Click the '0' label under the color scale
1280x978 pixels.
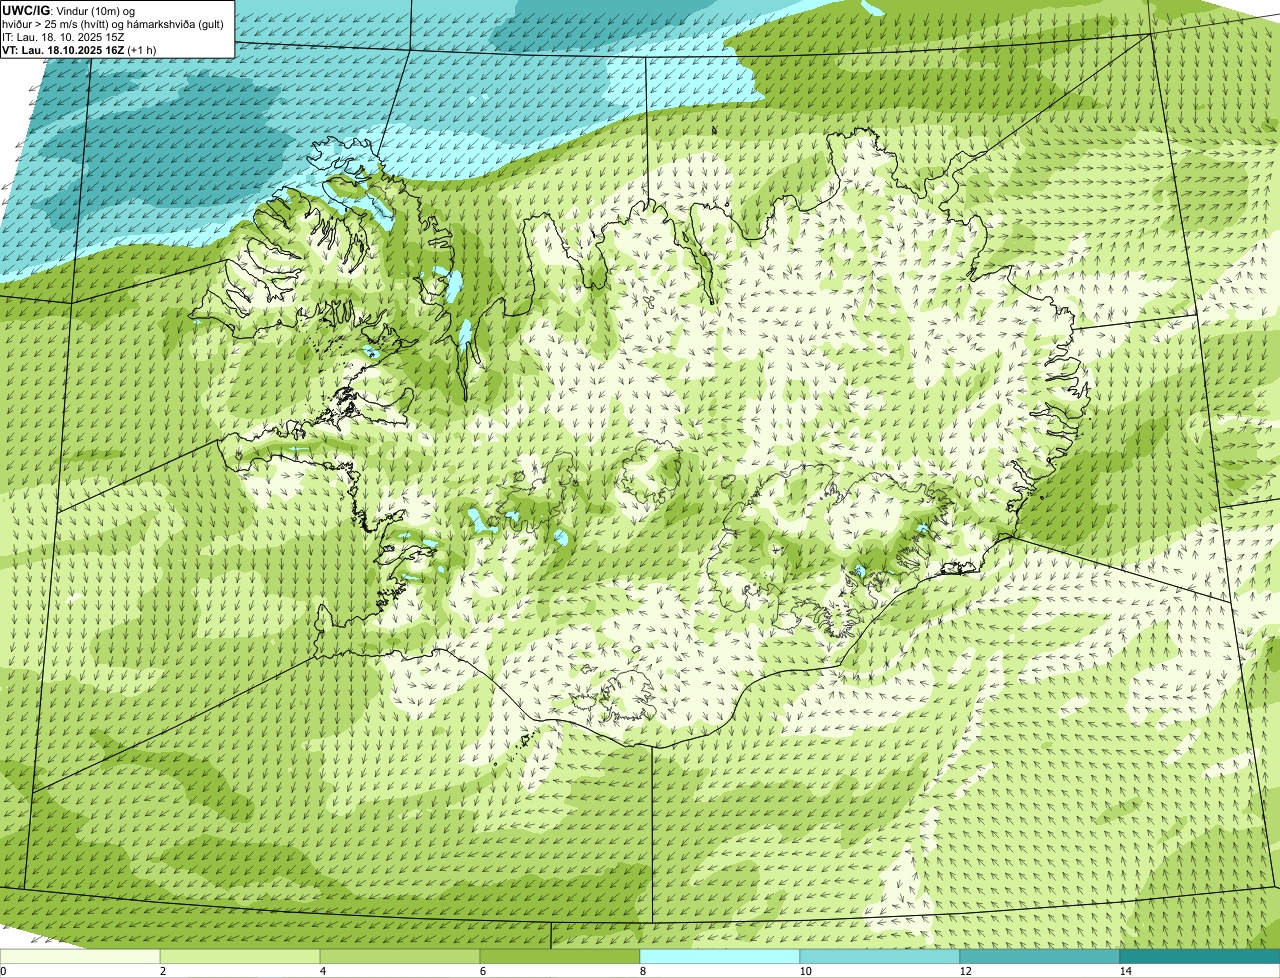tap(3, 971)
